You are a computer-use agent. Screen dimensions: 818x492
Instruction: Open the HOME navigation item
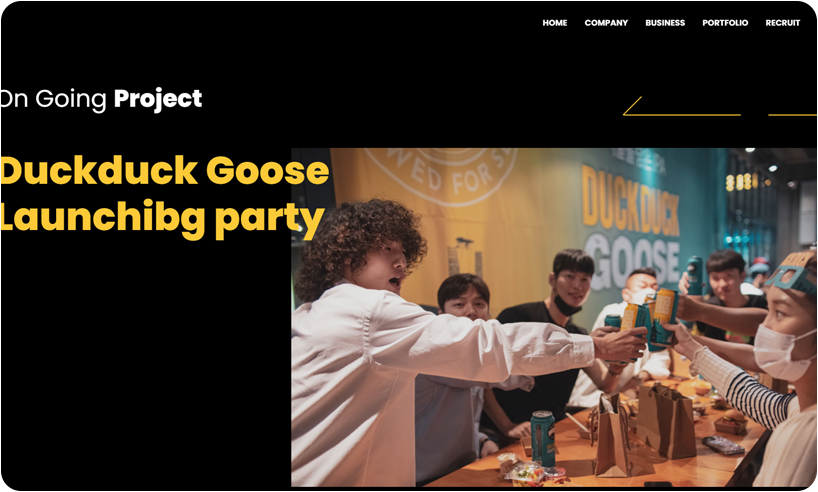point(555,23)
